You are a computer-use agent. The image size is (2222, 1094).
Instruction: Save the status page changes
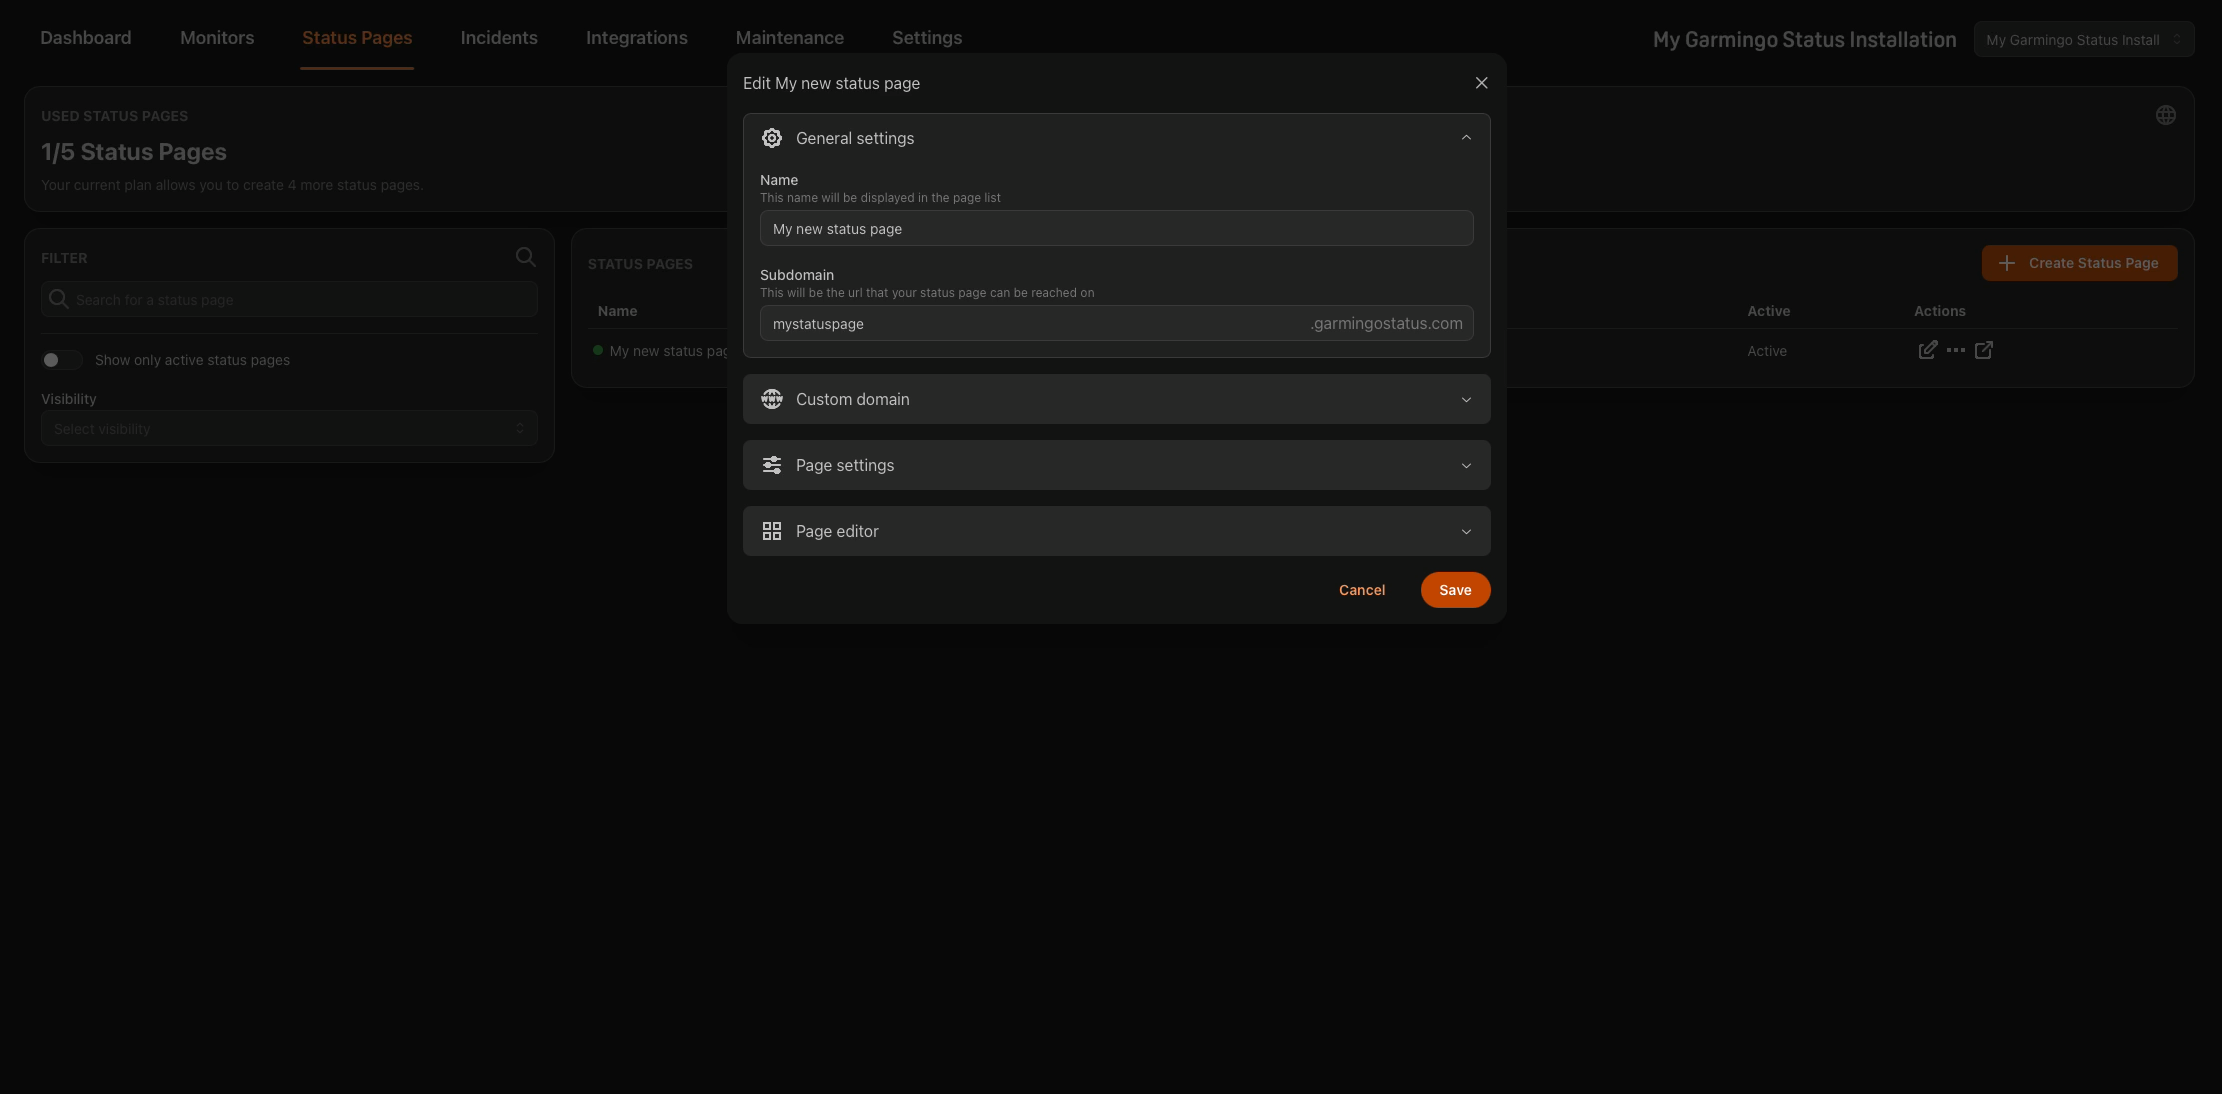tap(1455, 590)
